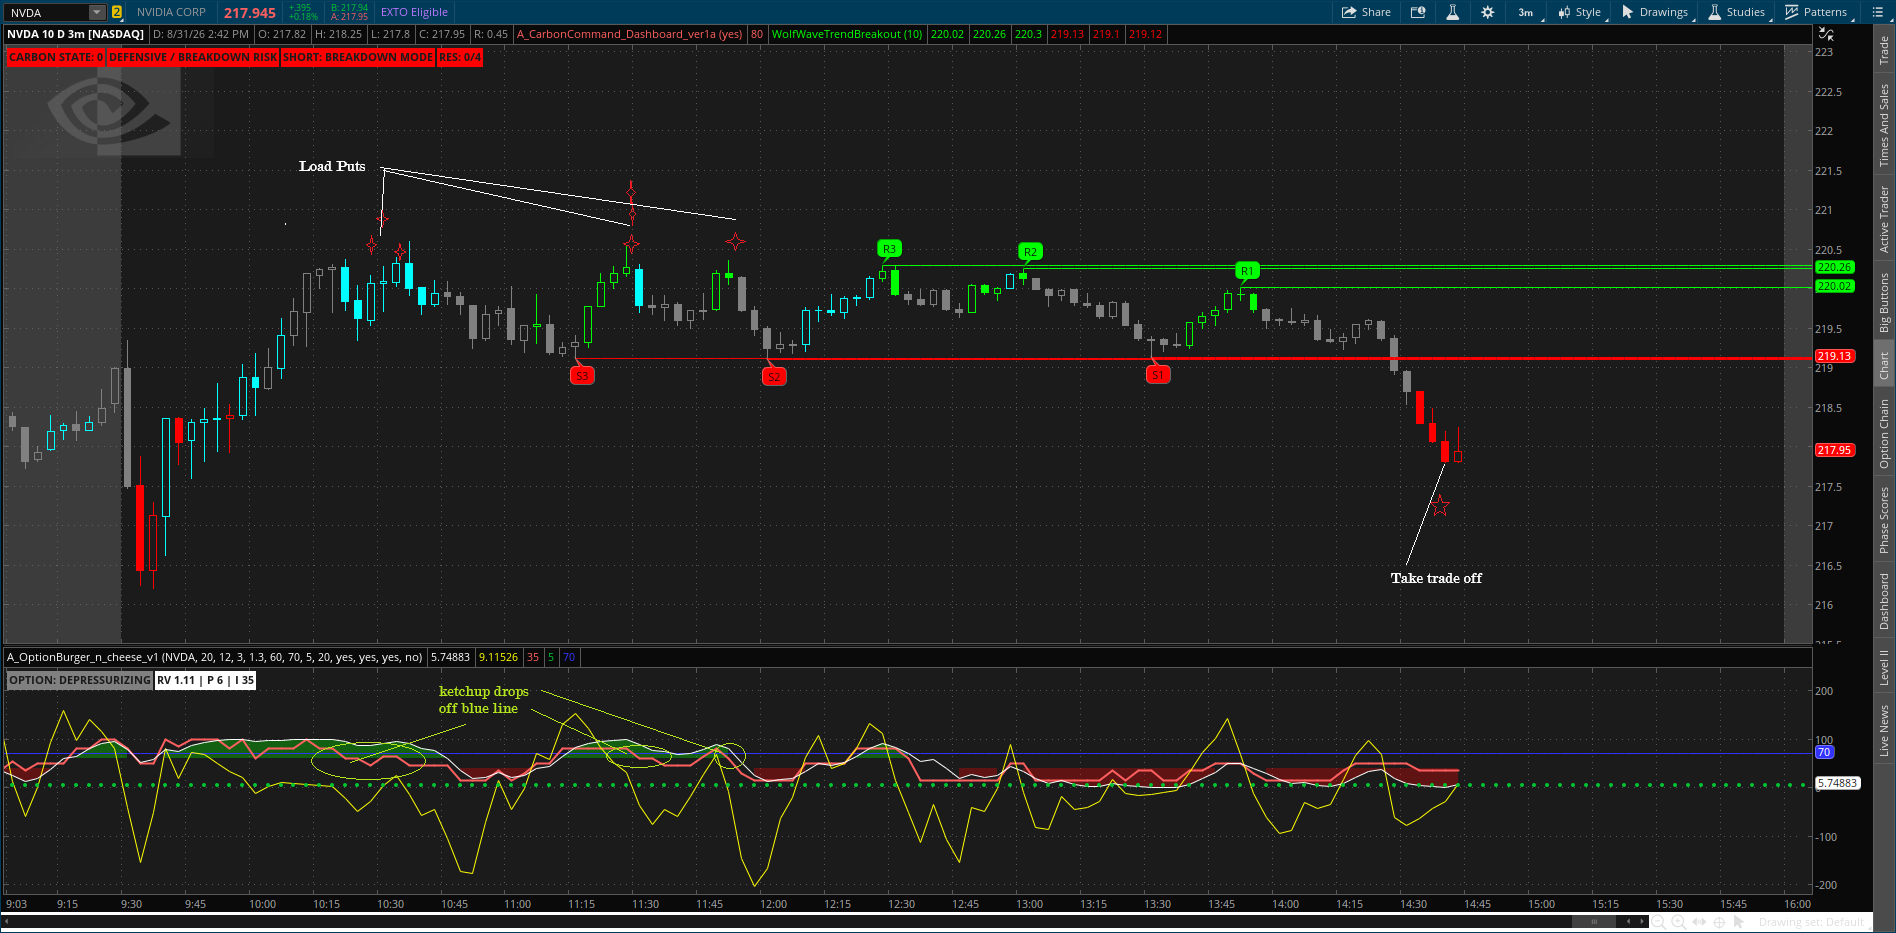Open the Drawings menu

(1656, 12)
